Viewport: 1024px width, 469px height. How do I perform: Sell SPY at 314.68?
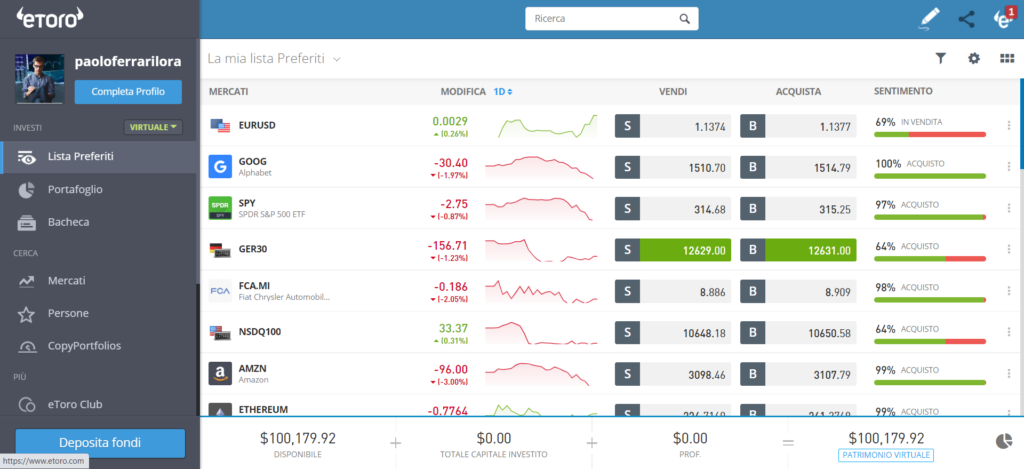pos(673,208)
